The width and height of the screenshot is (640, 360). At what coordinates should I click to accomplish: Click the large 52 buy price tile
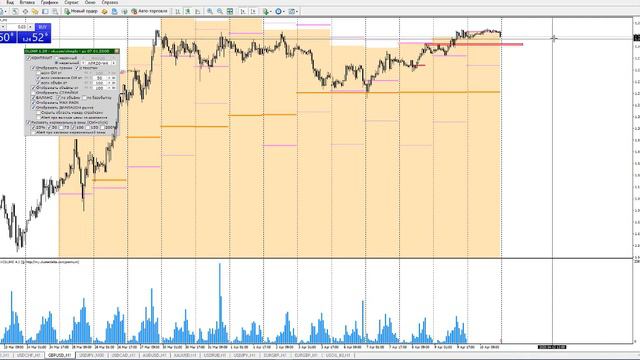point(34,37)
